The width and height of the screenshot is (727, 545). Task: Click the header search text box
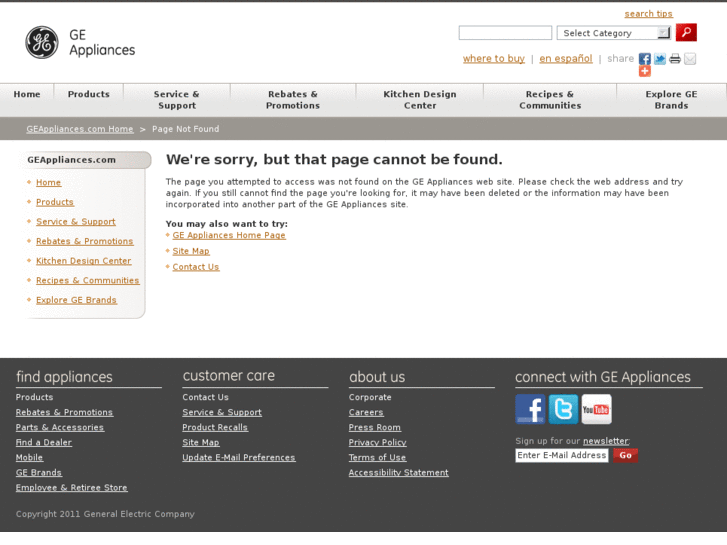click(x=505, y=33)
